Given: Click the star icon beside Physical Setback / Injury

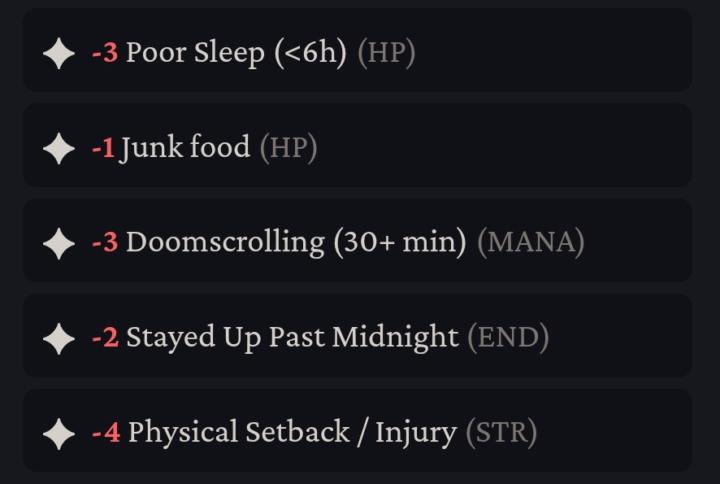Looking at the screenshot, I should [x=59, y=433].
